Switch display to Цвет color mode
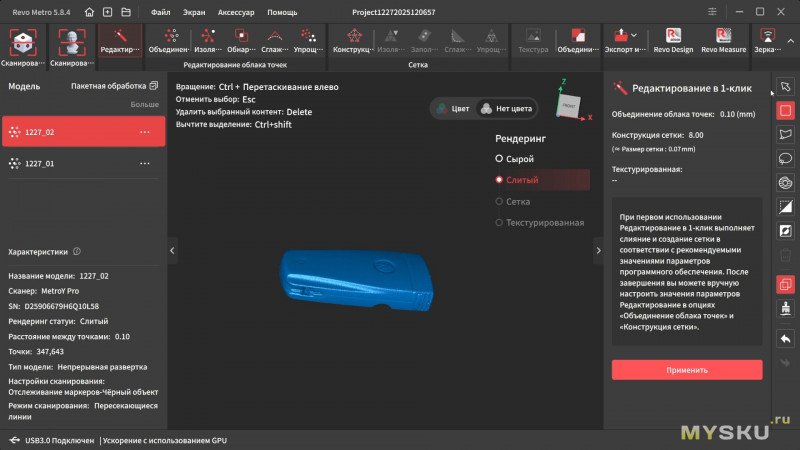The height and width of the screenshot is (450, 800). [x=453, y=108]
